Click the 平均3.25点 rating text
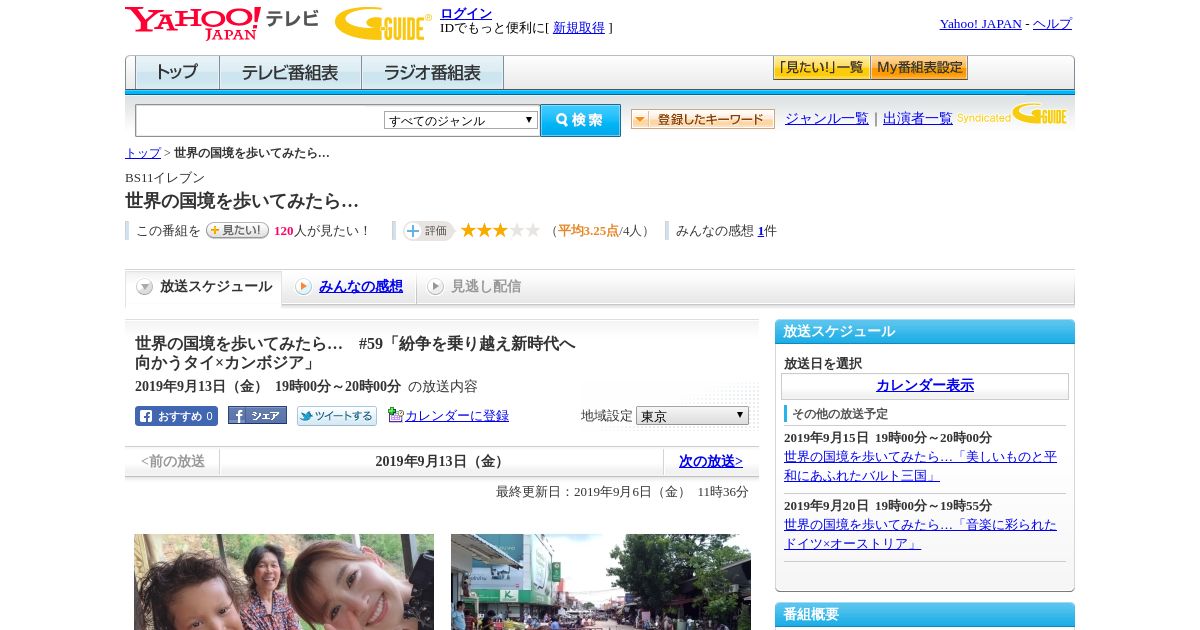This screenshot has width=1200, height=630. (x=588, y=231)
